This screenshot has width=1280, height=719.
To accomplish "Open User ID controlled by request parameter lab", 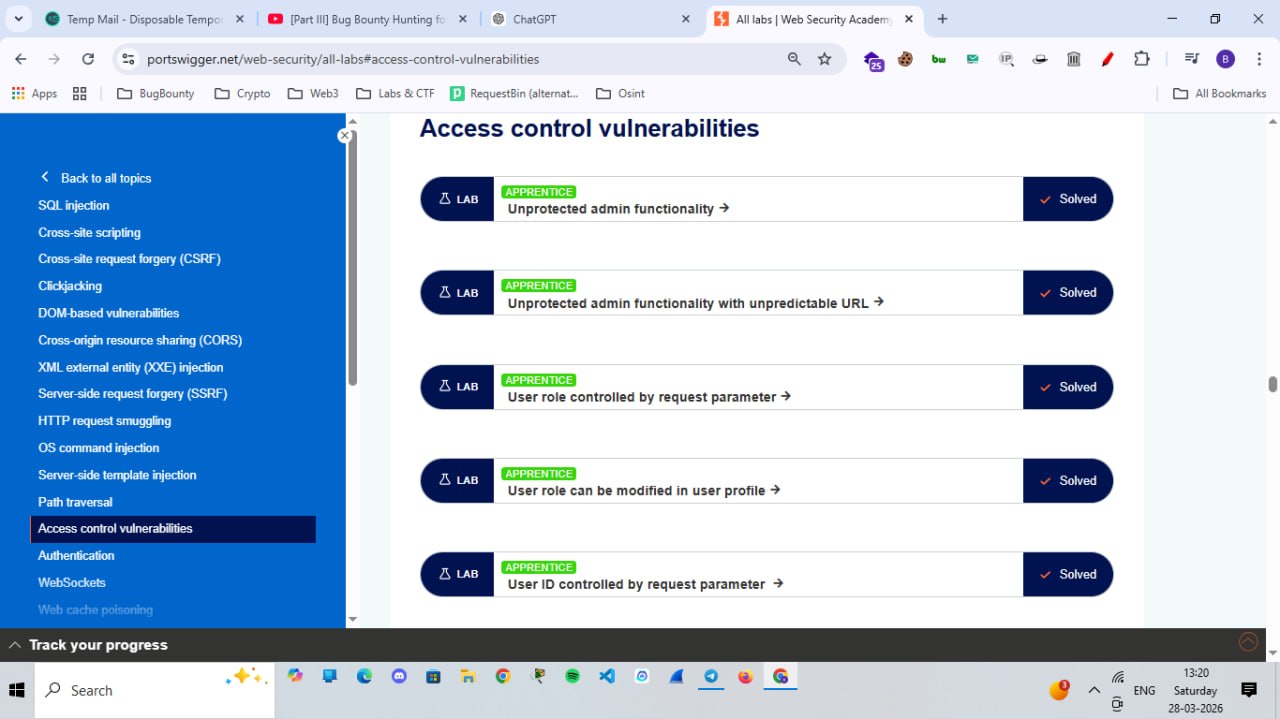I will coord(645,584).
